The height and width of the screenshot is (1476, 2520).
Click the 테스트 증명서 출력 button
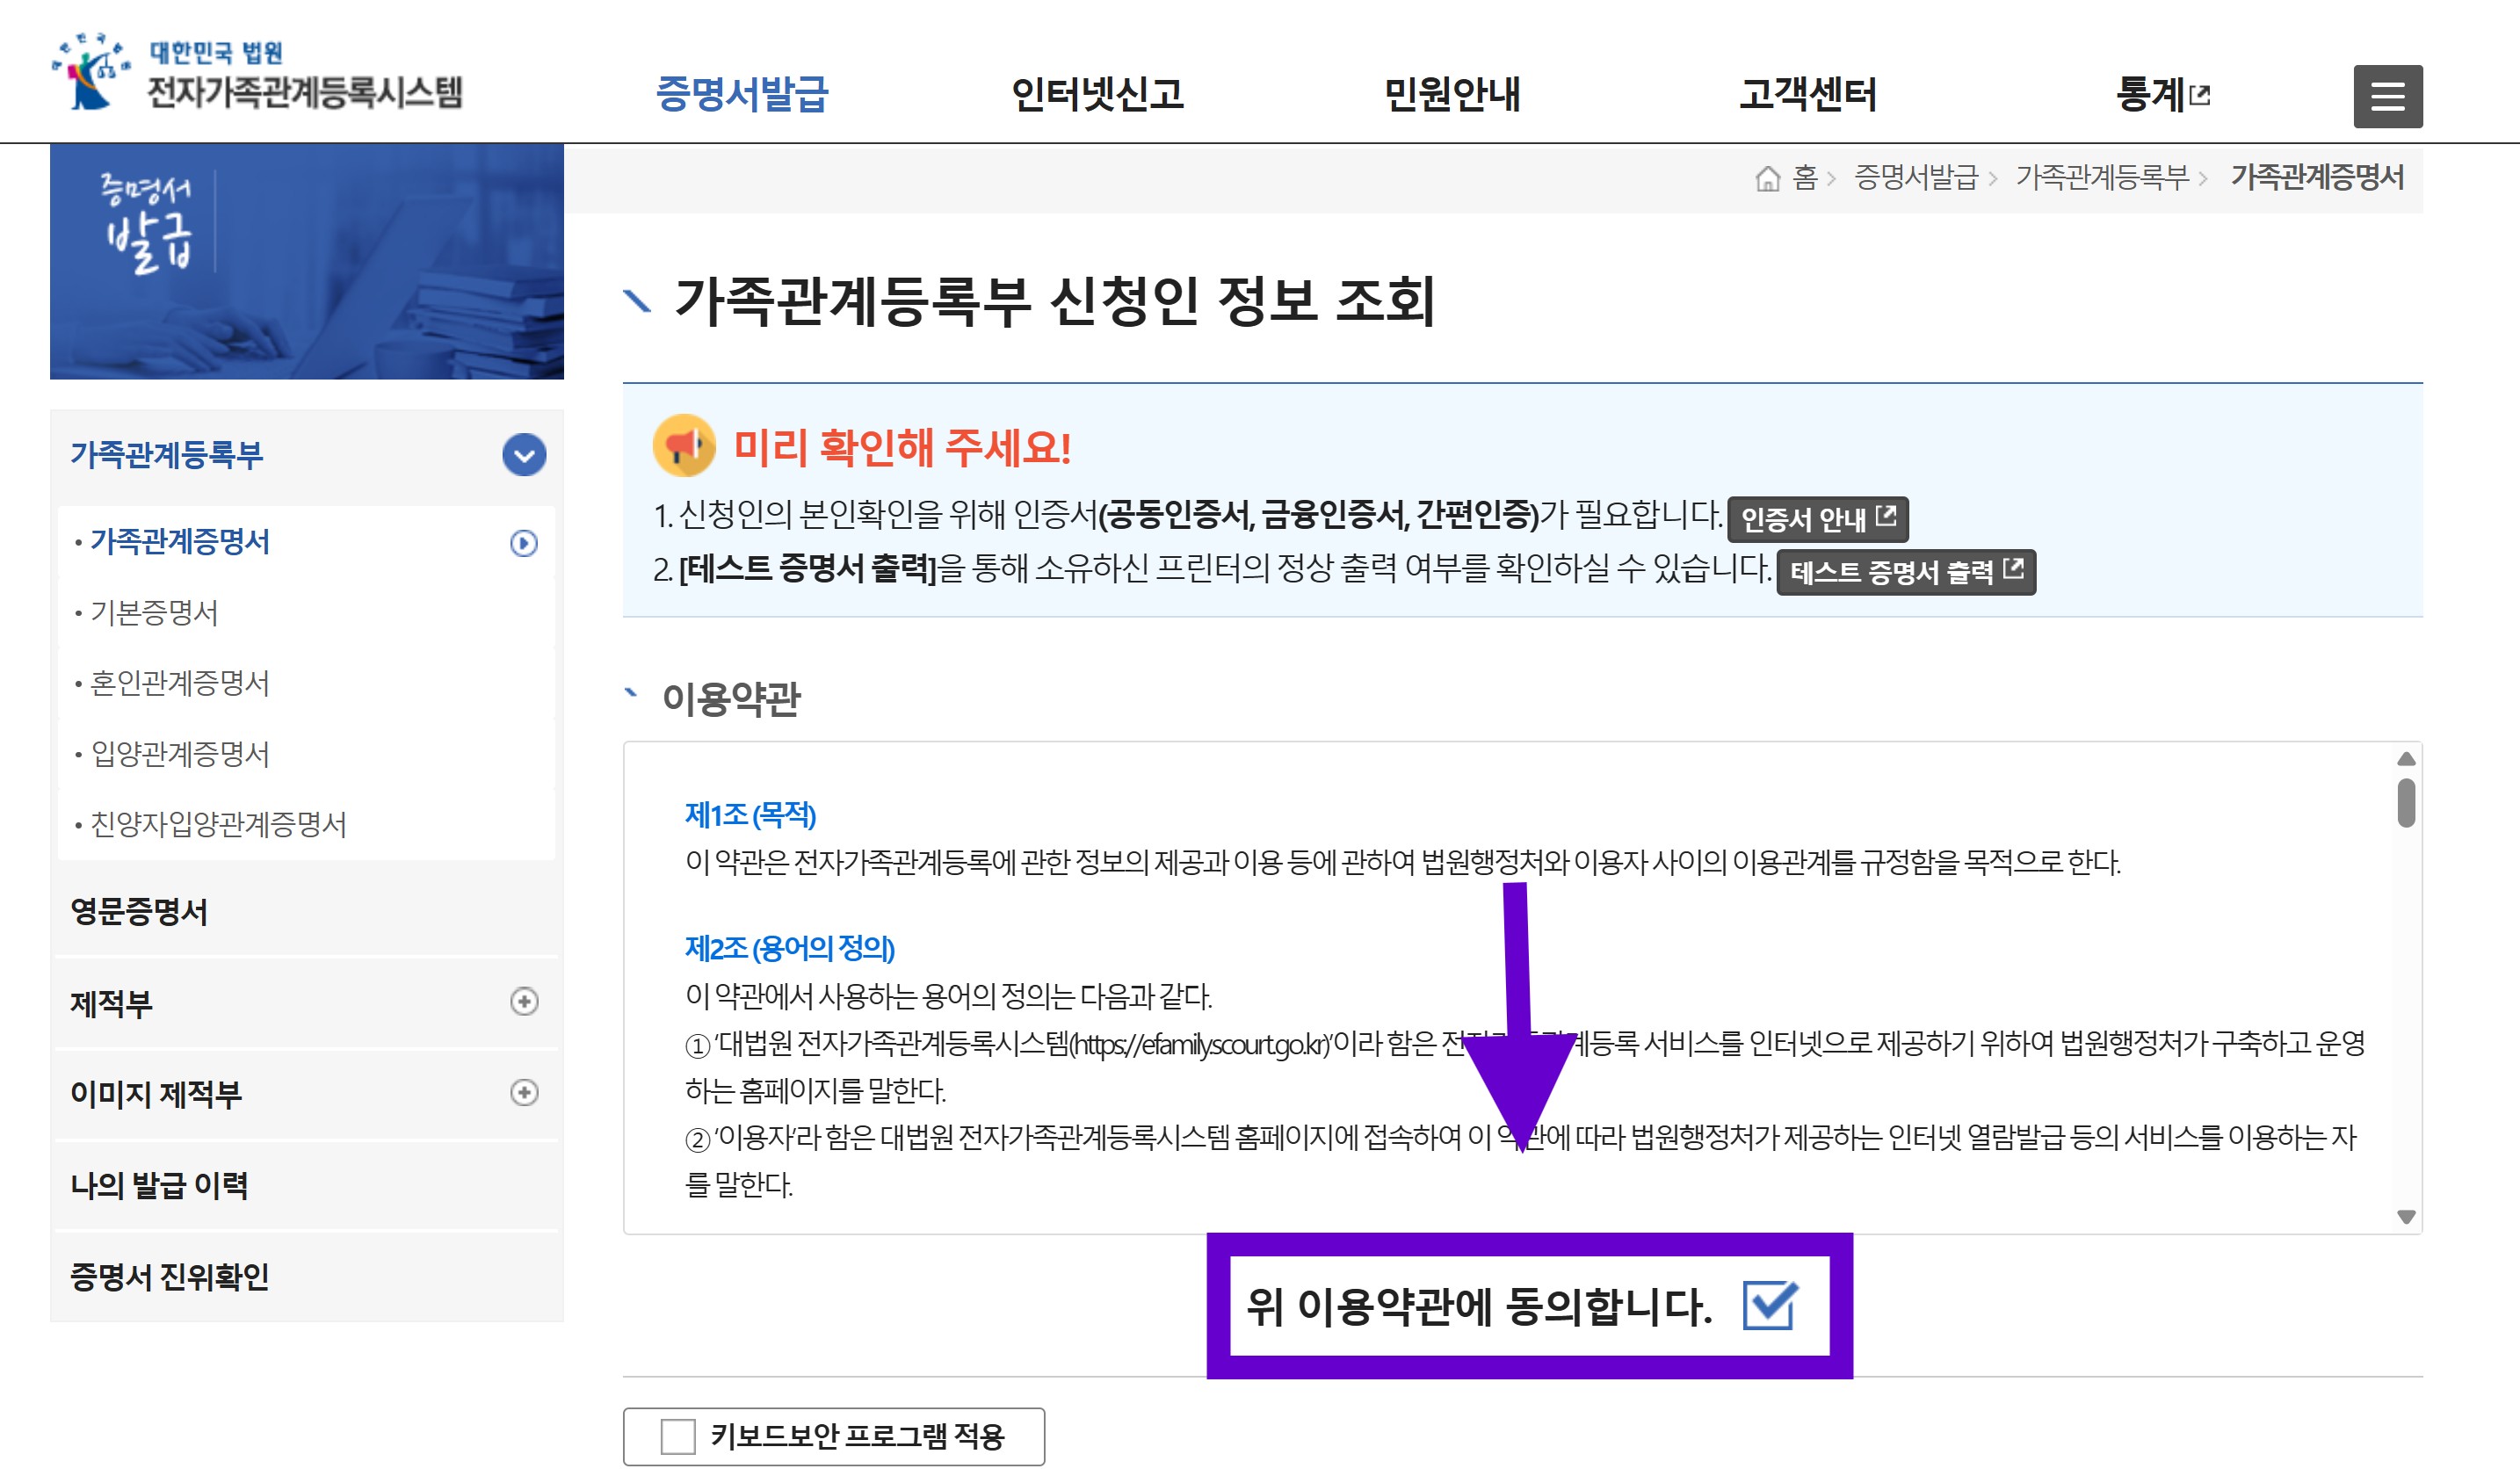point(1905,572)
